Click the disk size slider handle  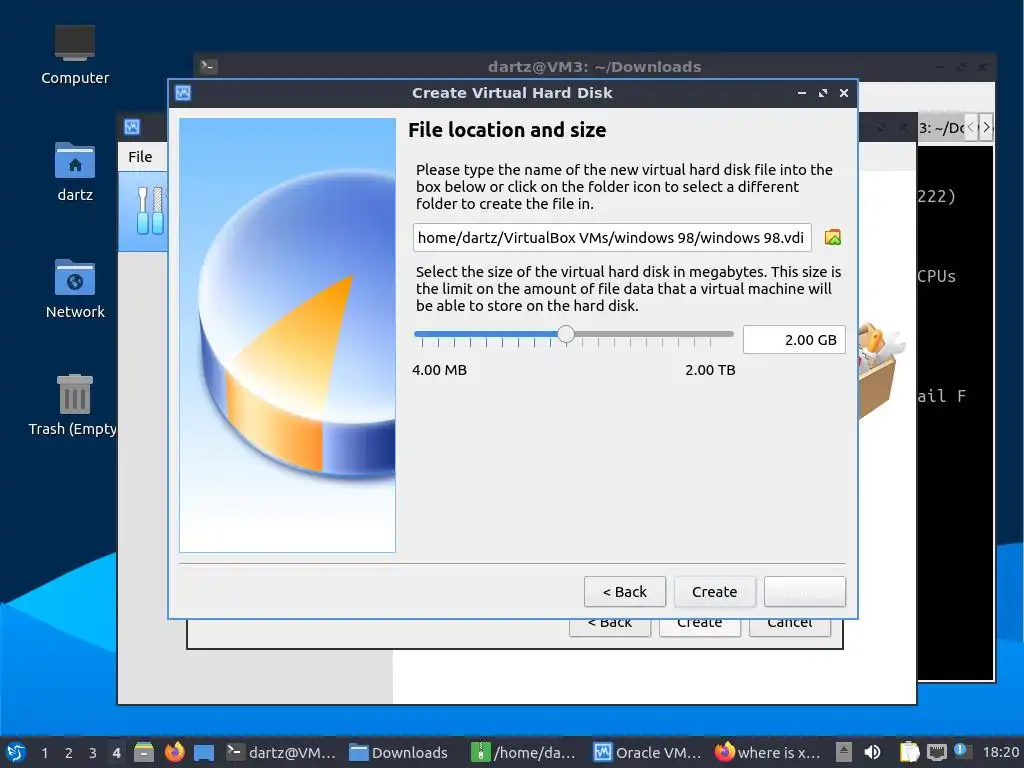click(x=566, y=334)
